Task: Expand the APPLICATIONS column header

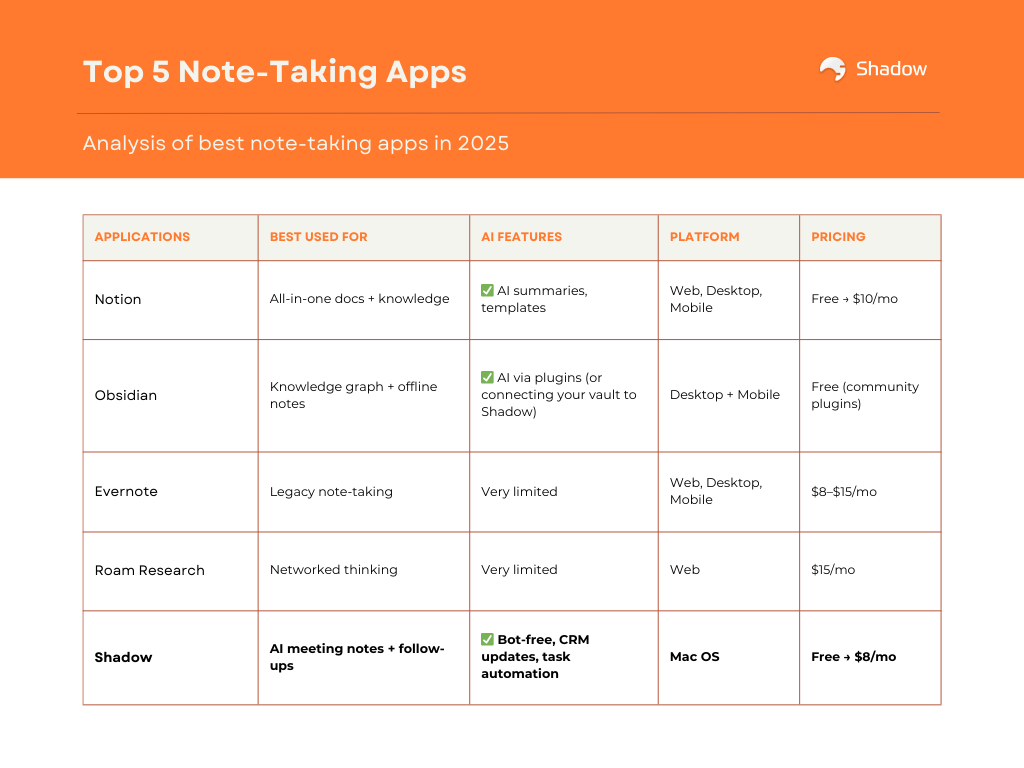Action: click(142, 237)
